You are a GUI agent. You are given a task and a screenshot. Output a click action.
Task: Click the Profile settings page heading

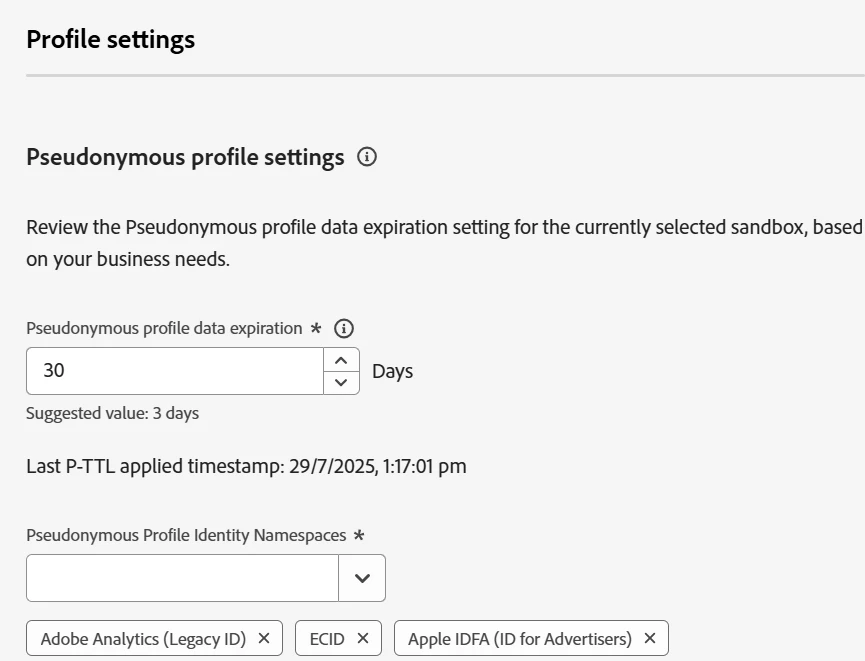[x=110, y=39]
